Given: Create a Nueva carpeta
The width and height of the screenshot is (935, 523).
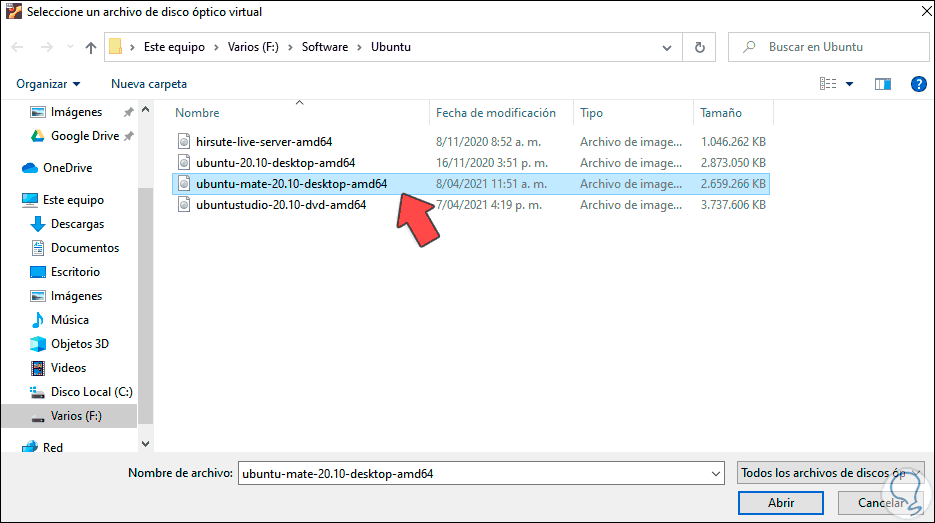Looking at the screenshot, I should [149, 84].
